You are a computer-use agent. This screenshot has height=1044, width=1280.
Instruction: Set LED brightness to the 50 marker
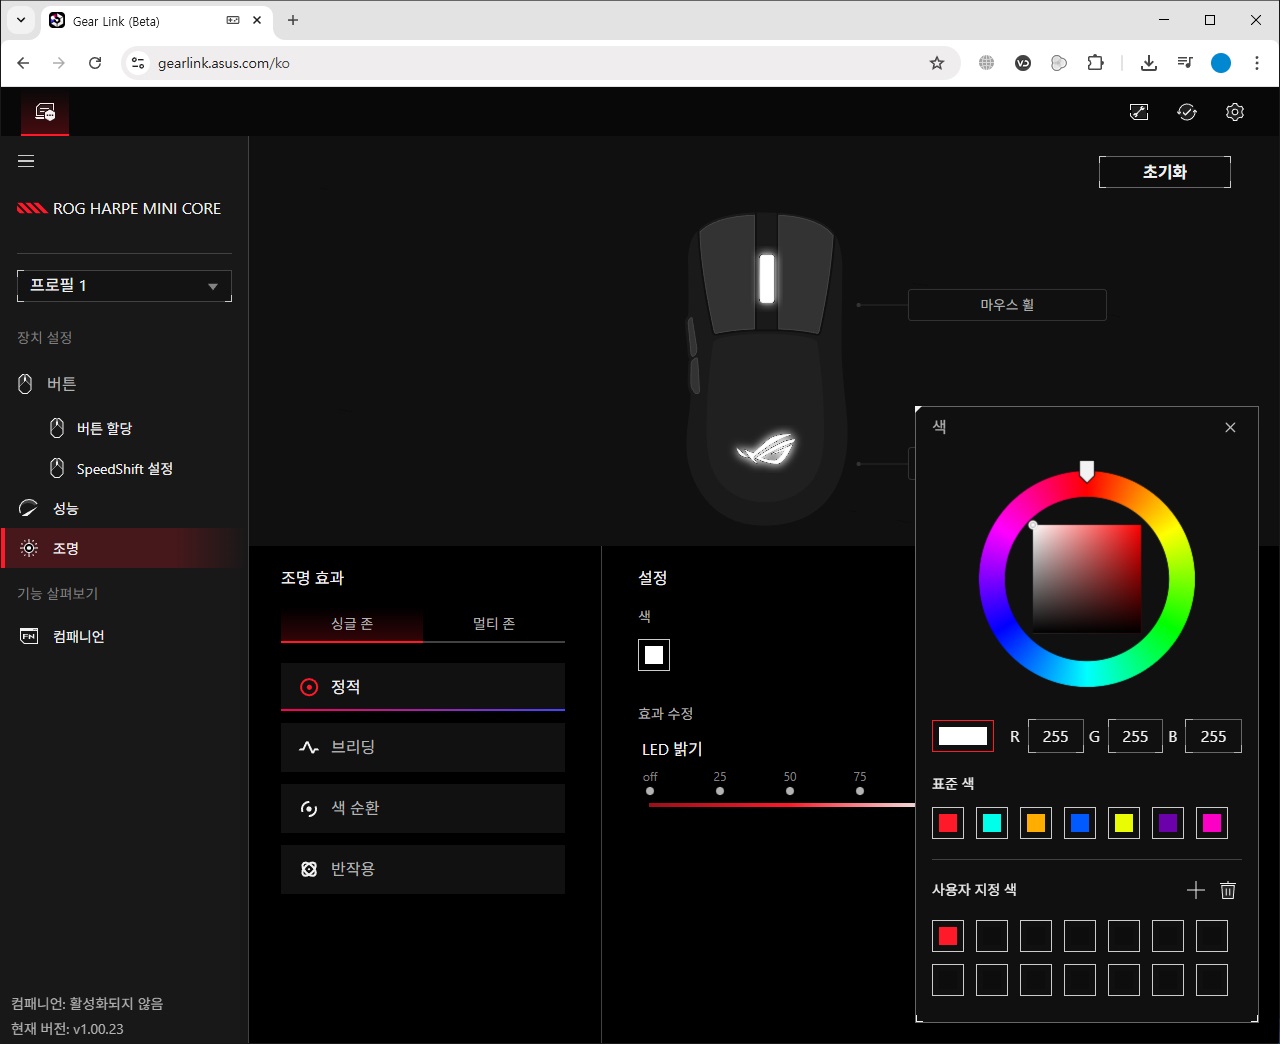[790, 791]
